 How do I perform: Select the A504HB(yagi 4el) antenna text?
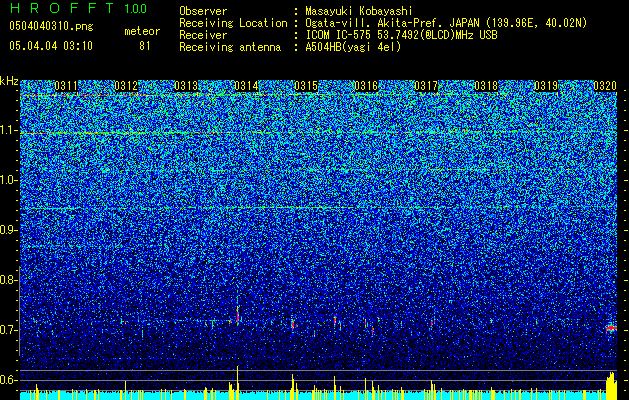coord(353,47)
